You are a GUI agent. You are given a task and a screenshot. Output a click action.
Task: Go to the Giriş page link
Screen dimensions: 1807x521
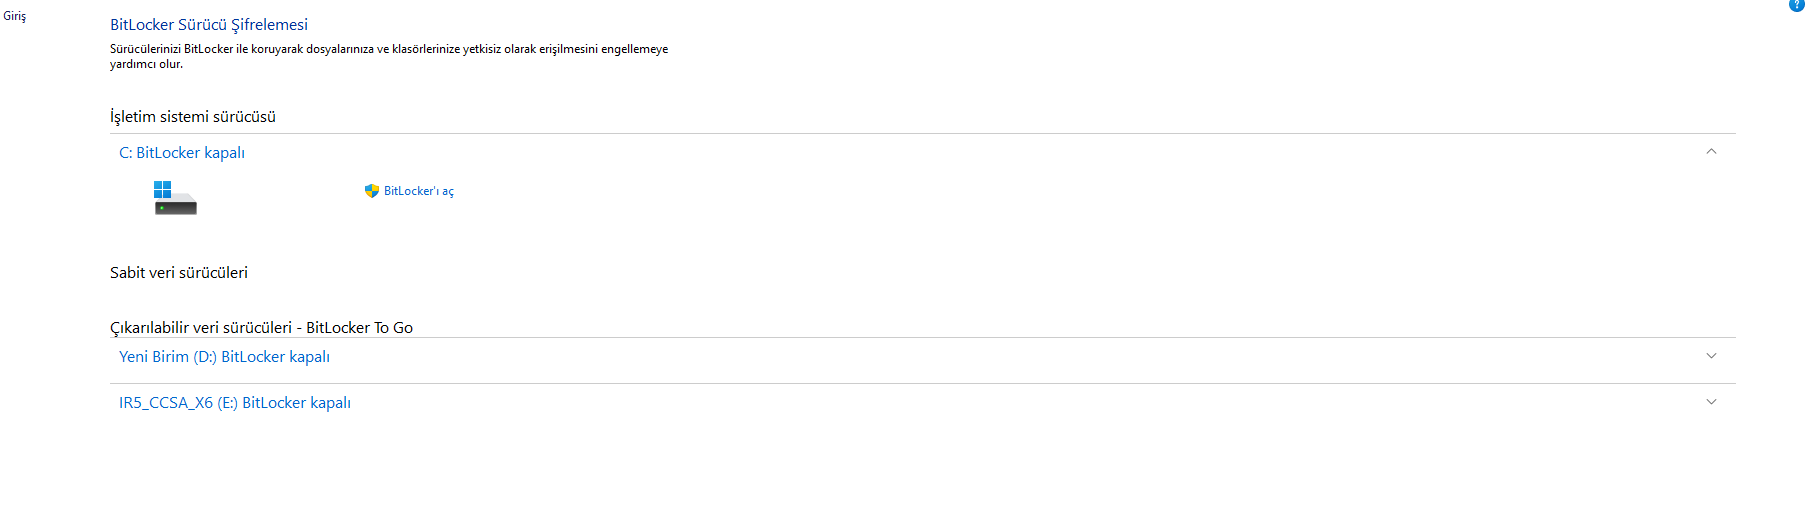(15, 16)
